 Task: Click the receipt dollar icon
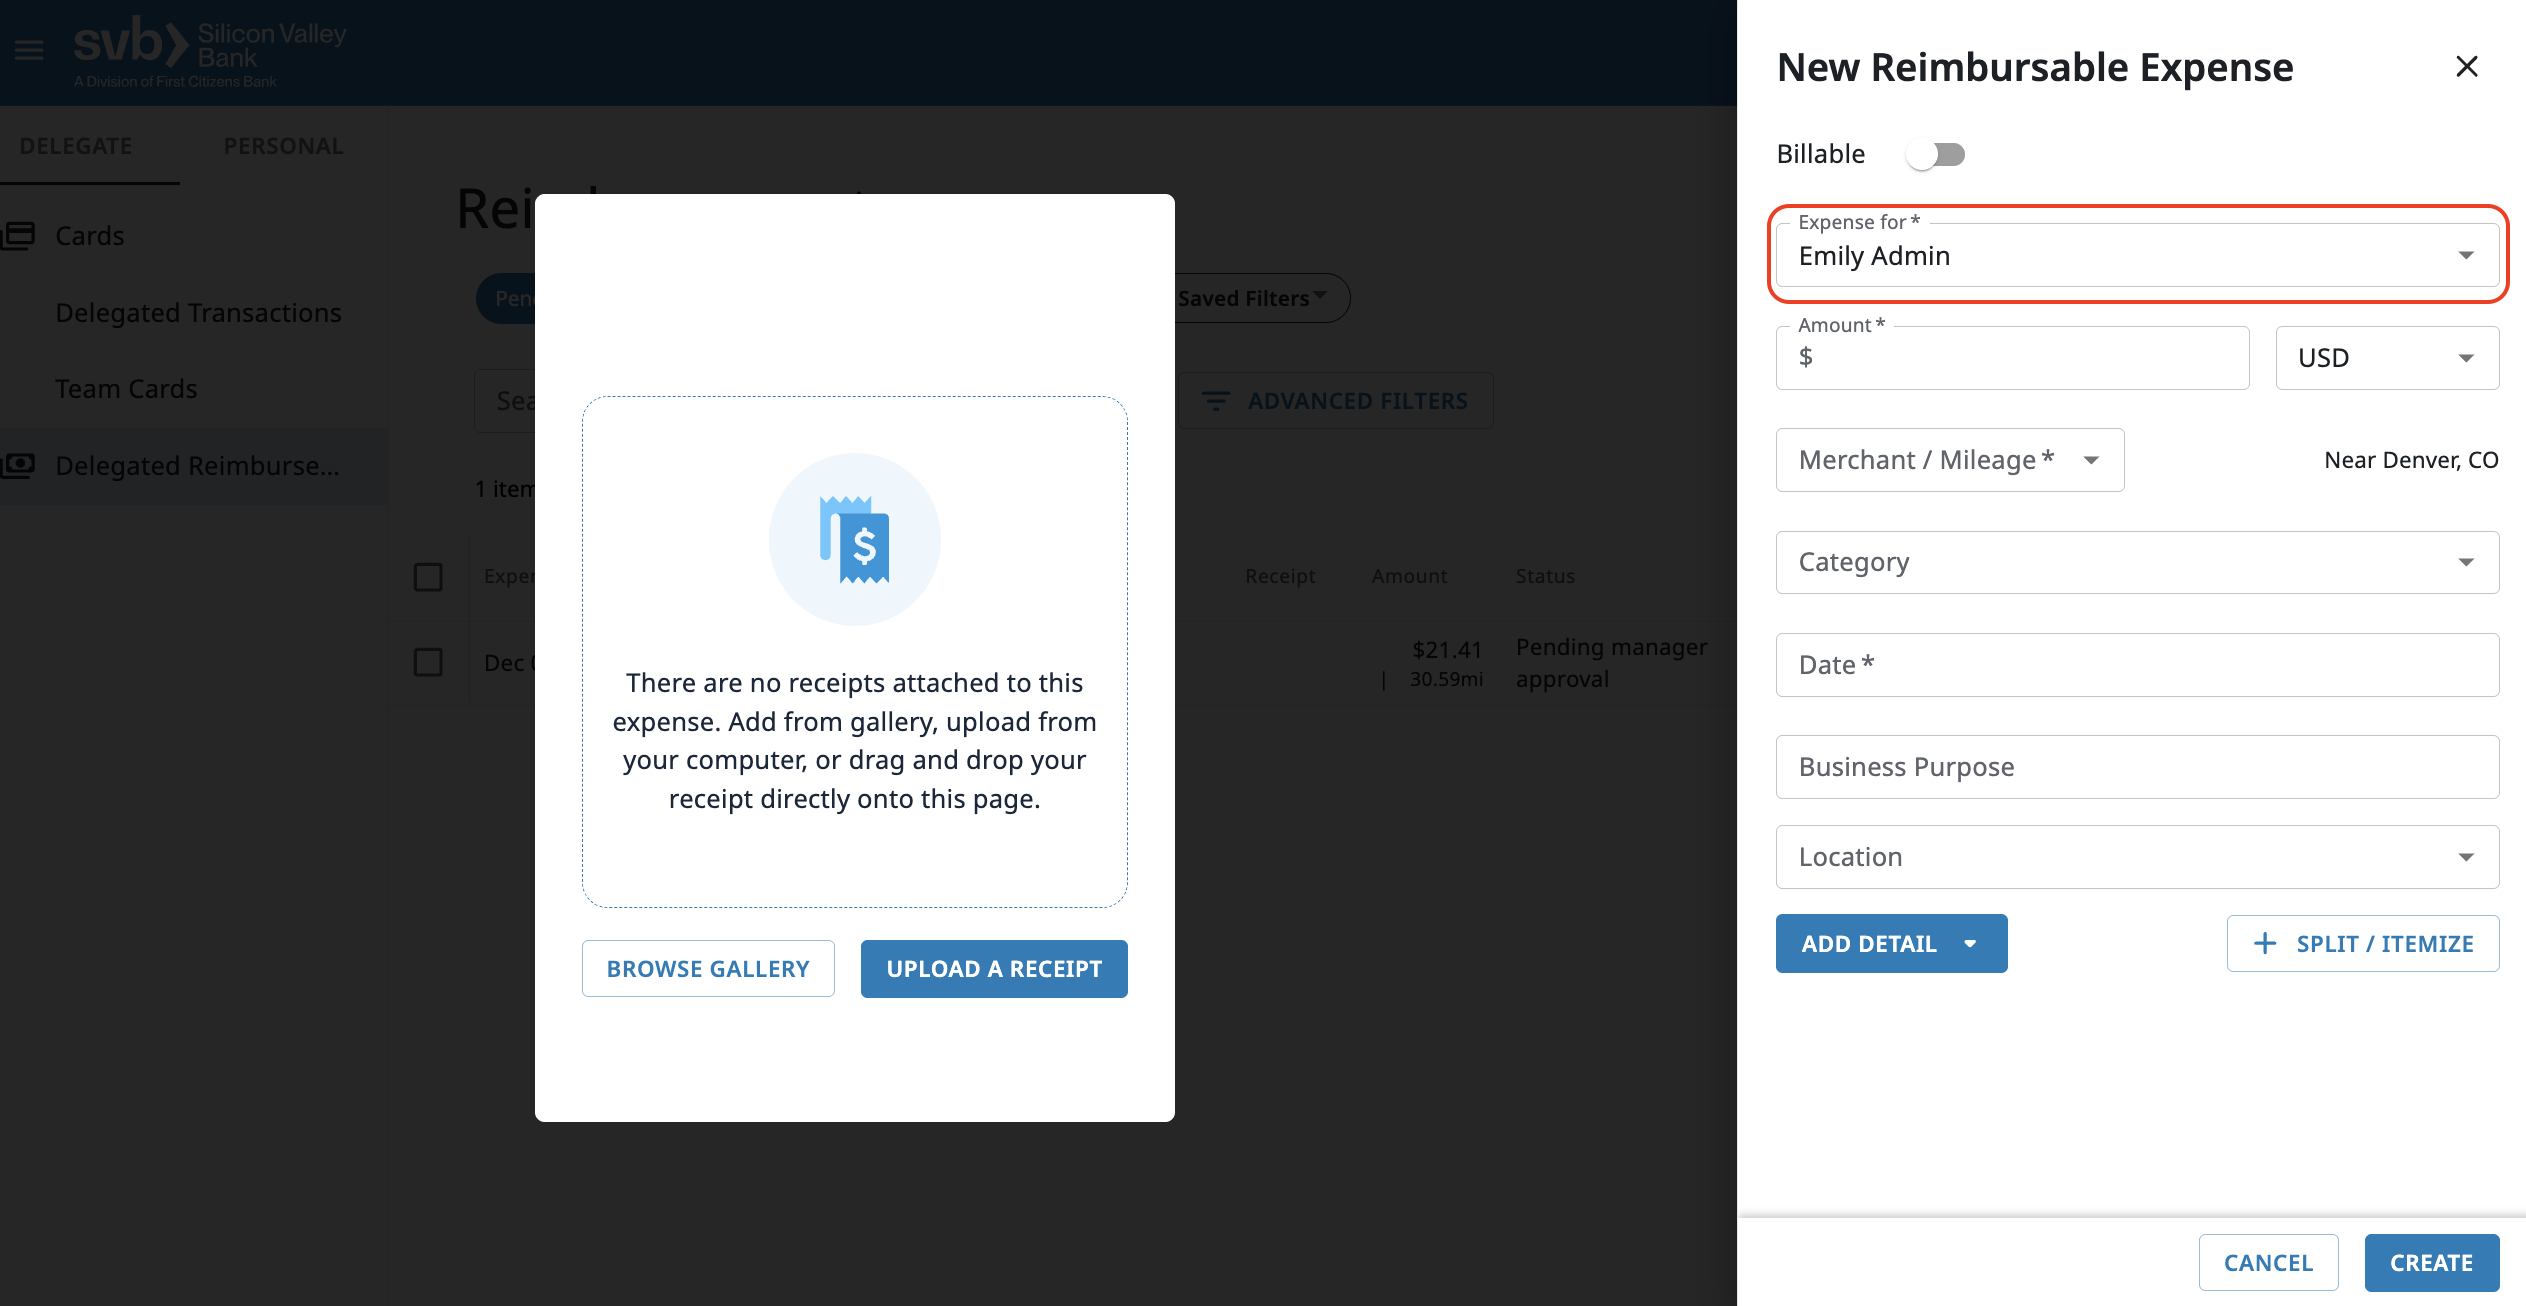pos(854,540)
